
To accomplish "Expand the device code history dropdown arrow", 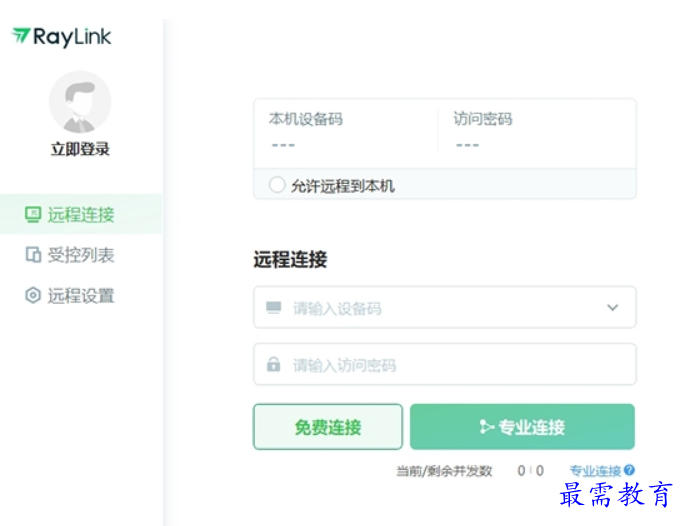I will (x=612, y=308).
